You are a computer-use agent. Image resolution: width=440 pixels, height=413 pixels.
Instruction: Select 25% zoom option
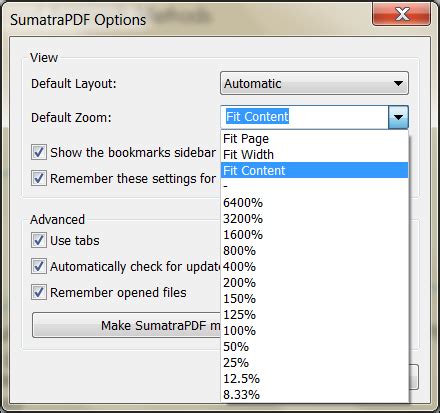(x=314, y=362)
